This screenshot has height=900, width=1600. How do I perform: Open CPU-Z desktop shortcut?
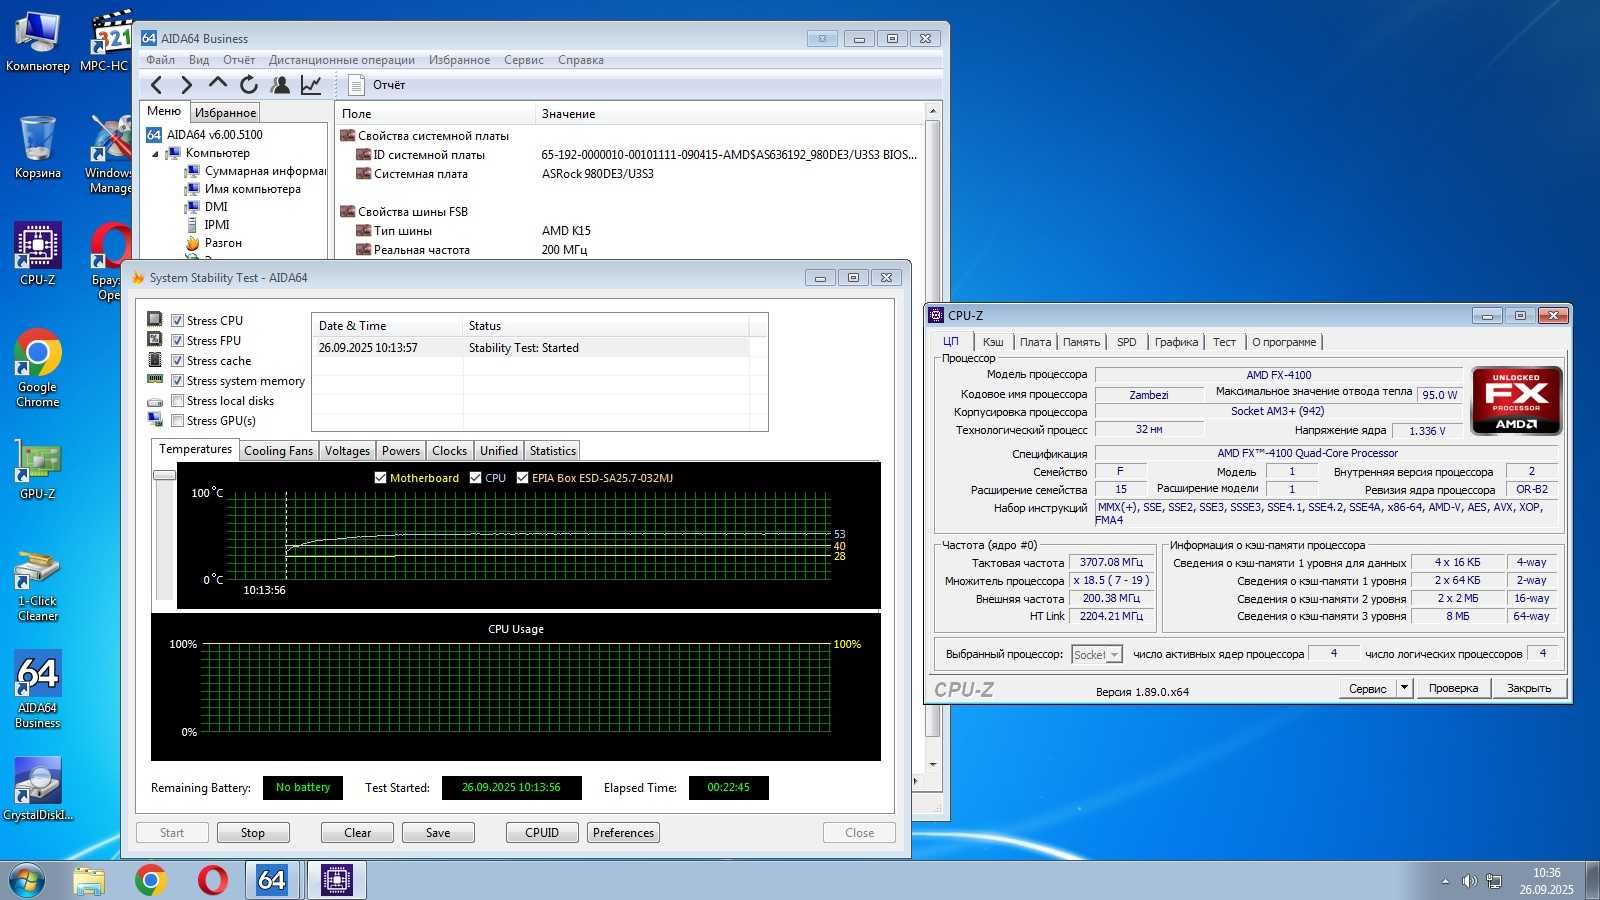38,254
